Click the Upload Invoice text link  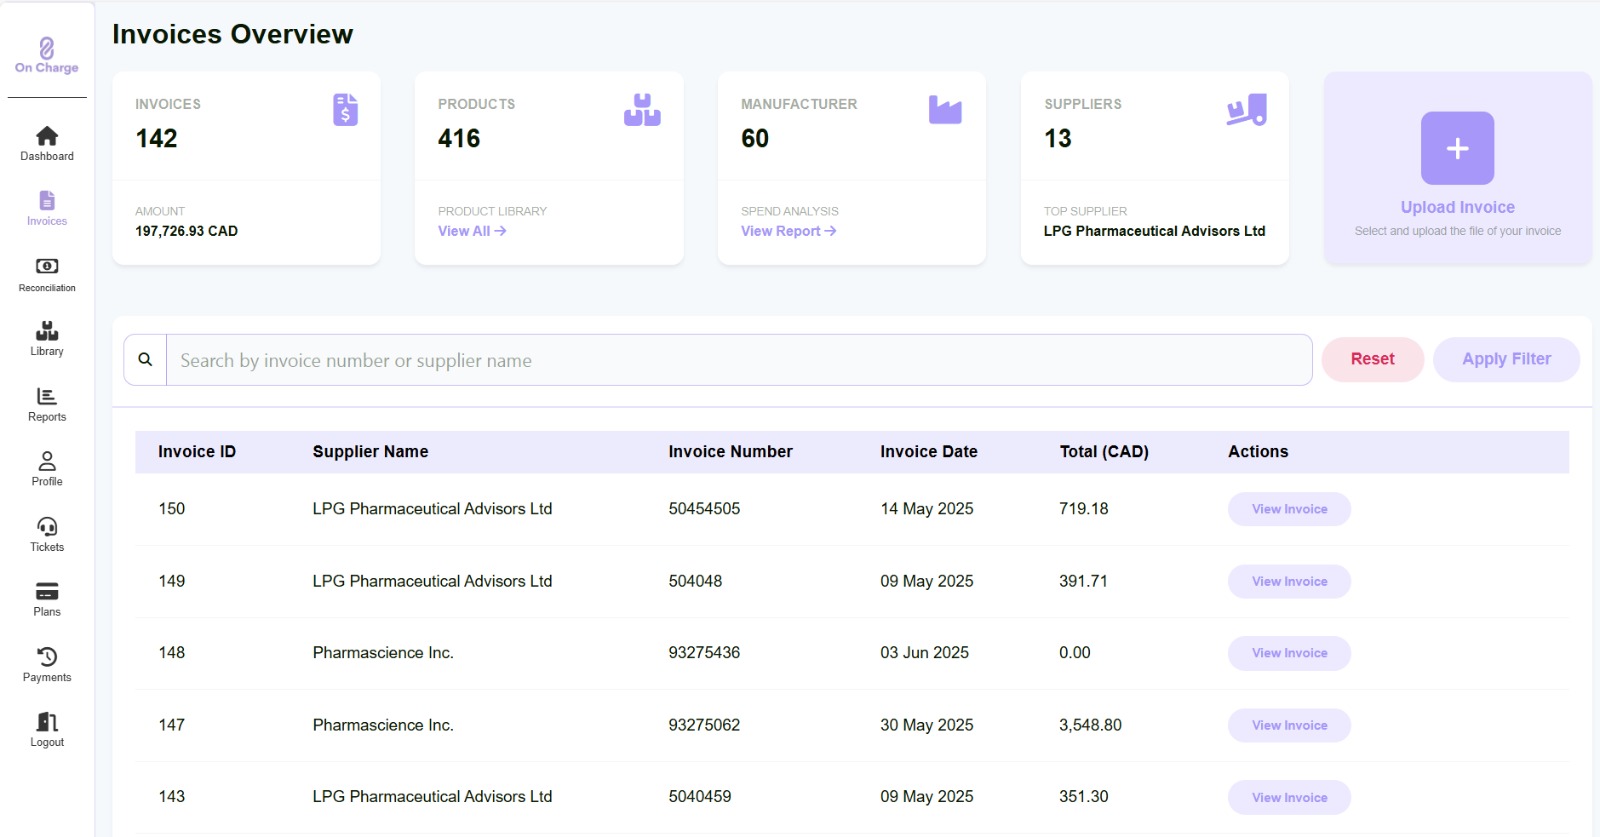coord(1458,207)
